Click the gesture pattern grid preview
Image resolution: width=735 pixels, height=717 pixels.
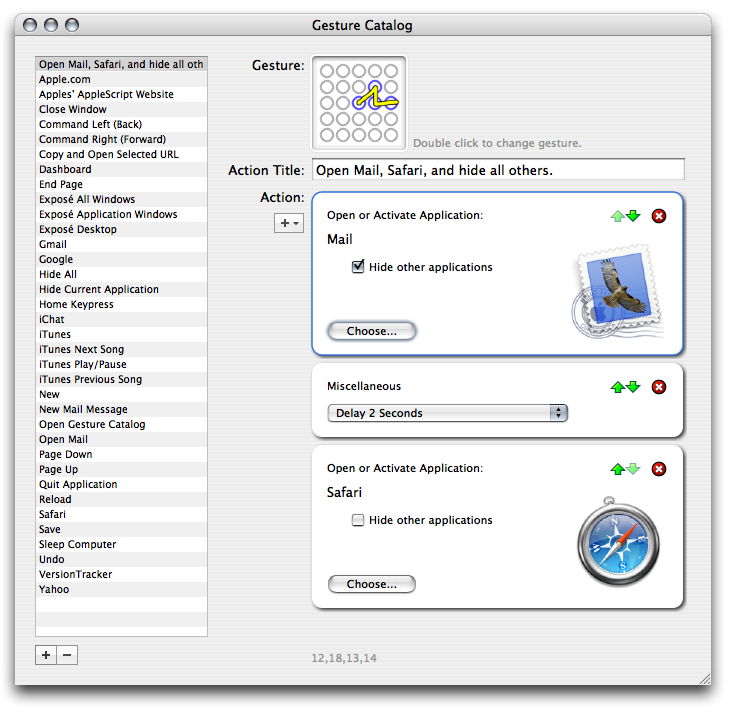tap(359, 102)
